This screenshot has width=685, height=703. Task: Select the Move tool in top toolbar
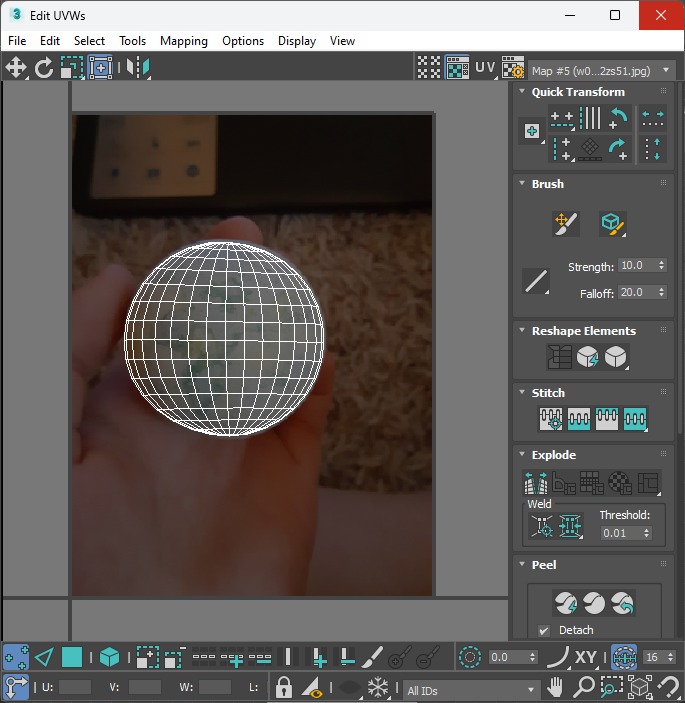coord(16,68)
